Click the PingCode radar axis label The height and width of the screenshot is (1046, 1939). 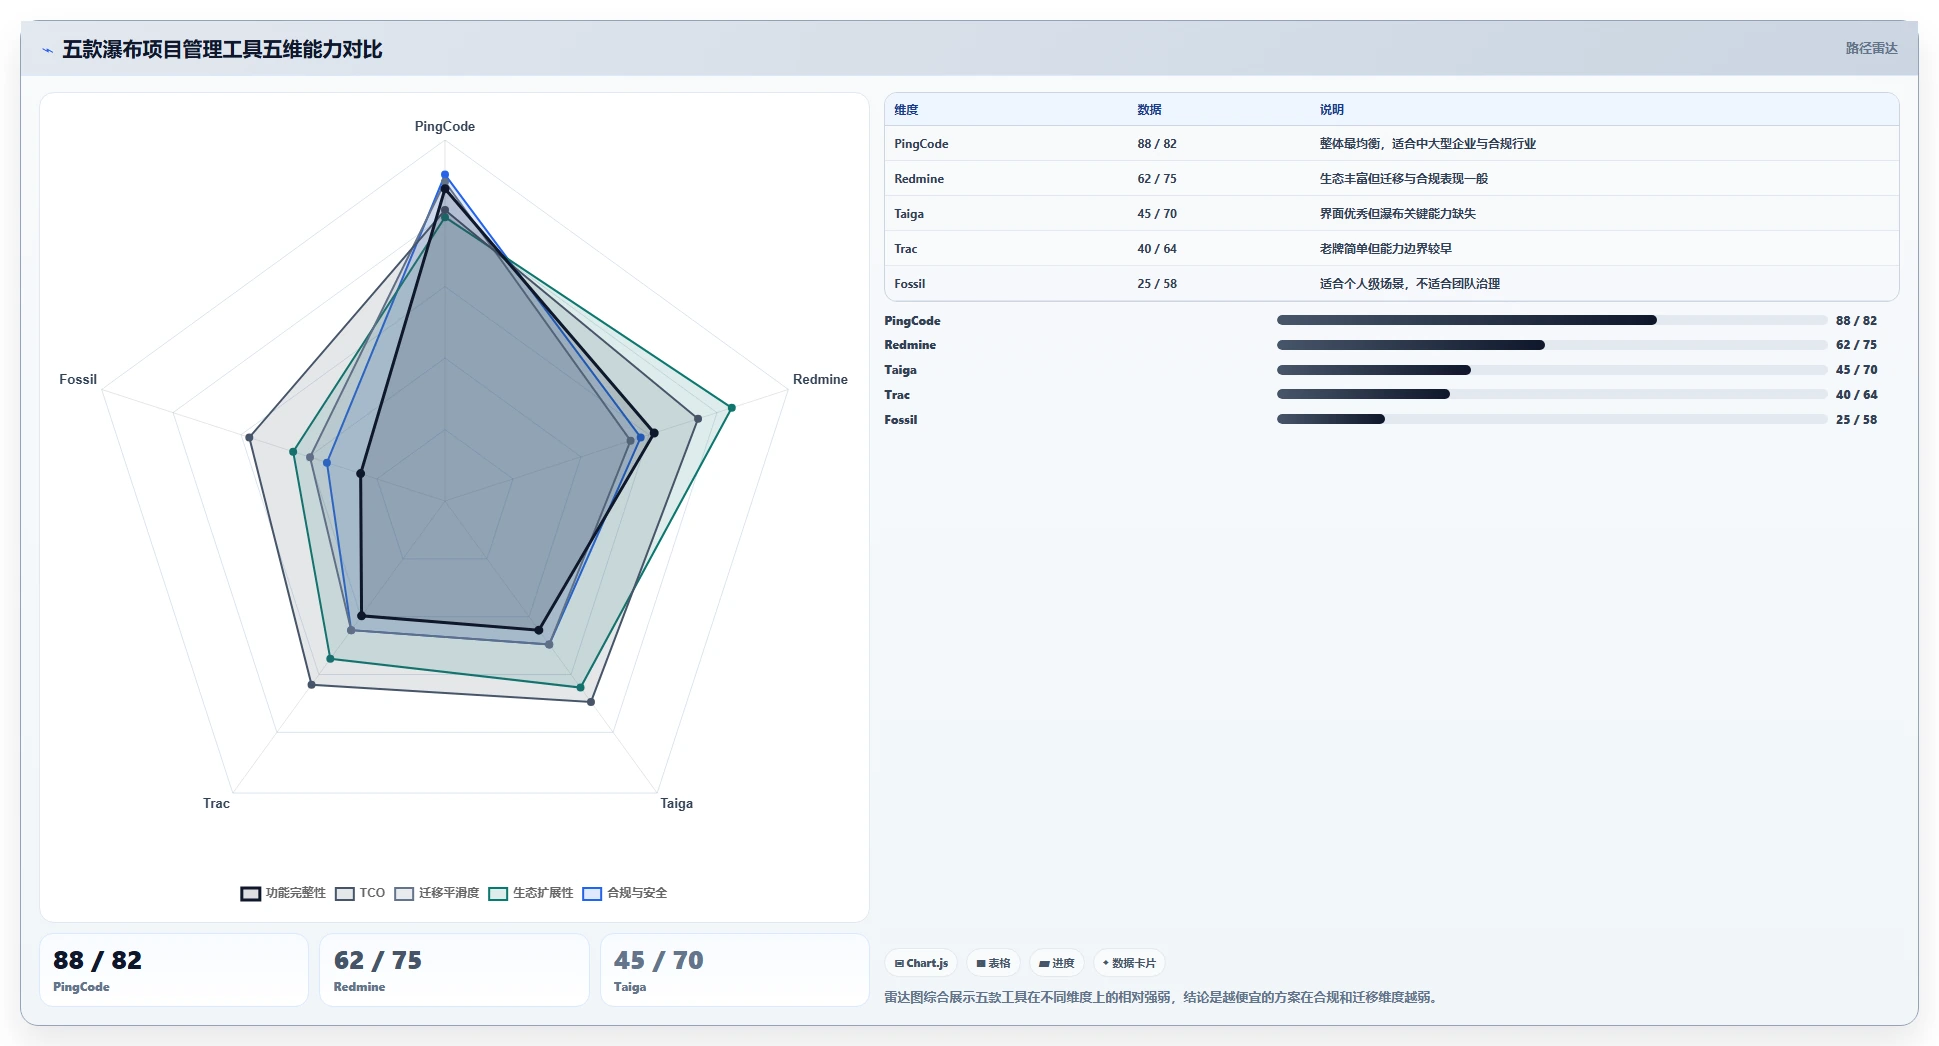(x=445, y=126)
